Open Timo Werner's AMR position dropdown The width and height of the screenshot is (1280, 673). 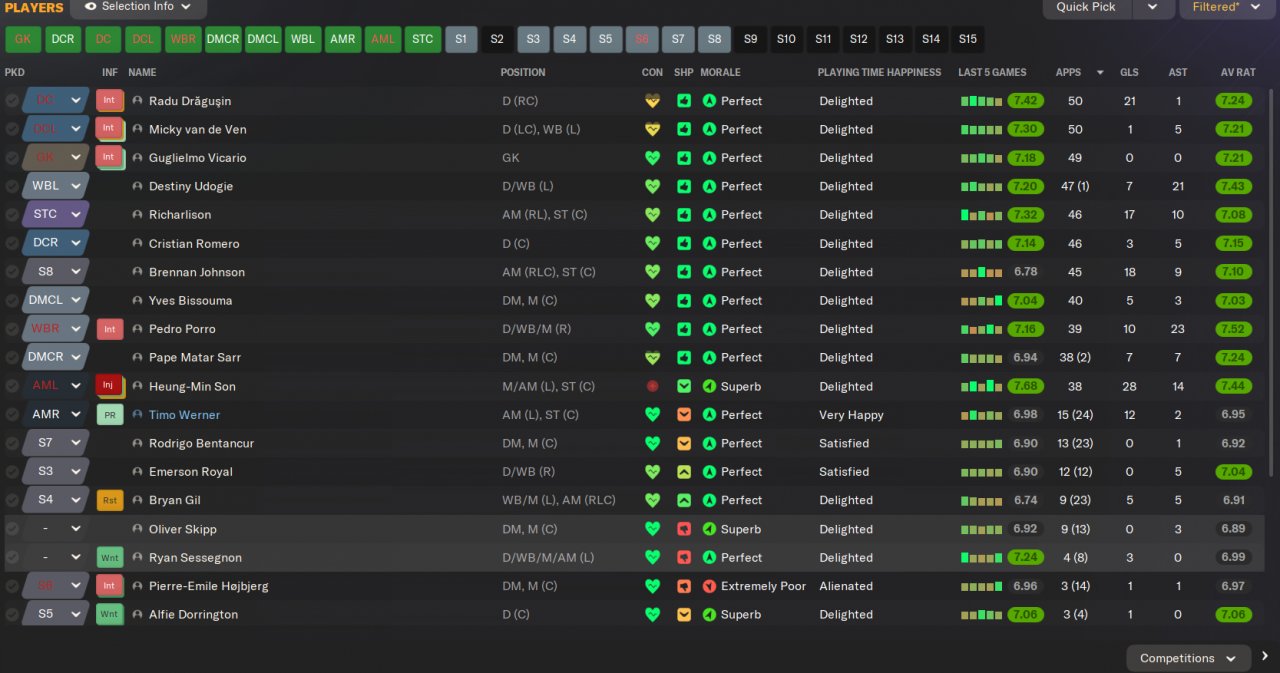[55, 415]
